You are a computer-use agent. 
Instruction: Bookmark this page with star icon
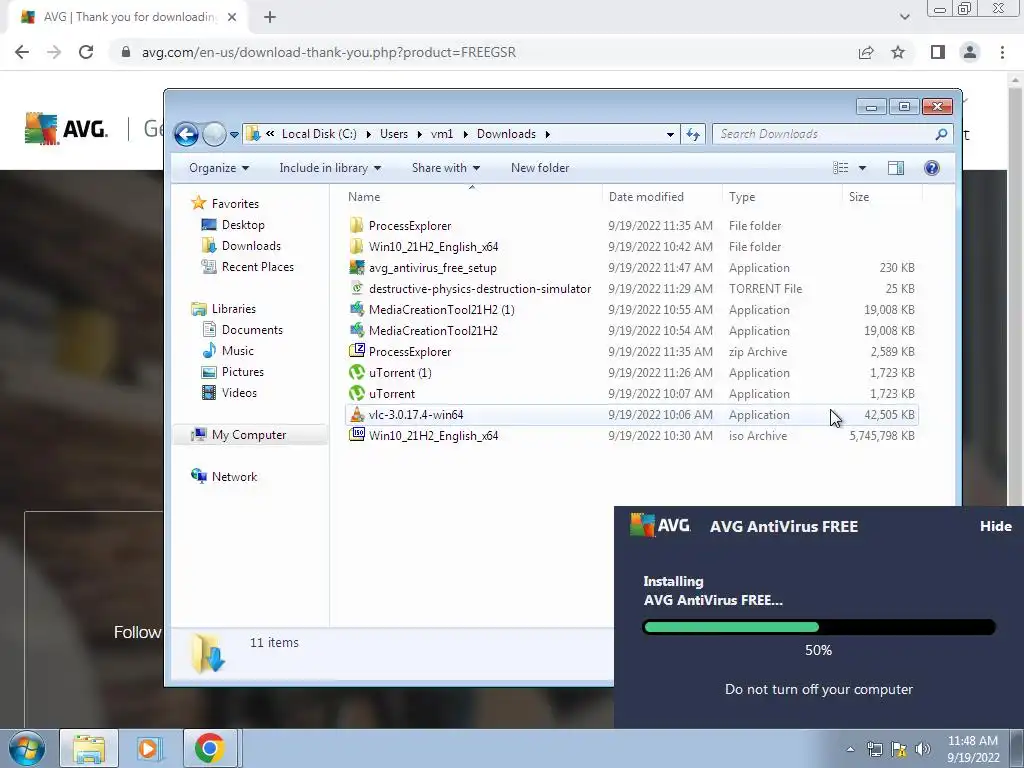pos(898,52)
